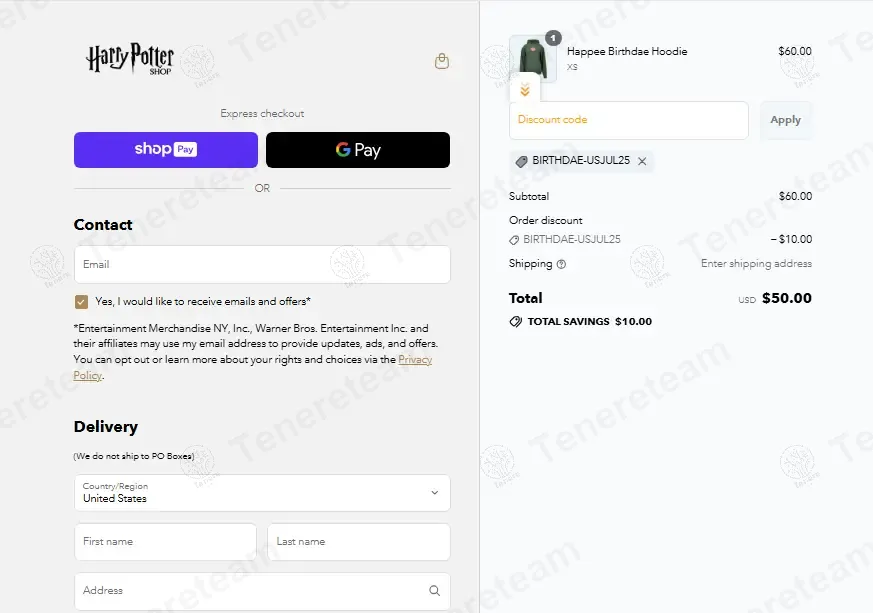
Task: Uncheck the receive emails and offers checkbox
Action: click(x=81, y=302)
